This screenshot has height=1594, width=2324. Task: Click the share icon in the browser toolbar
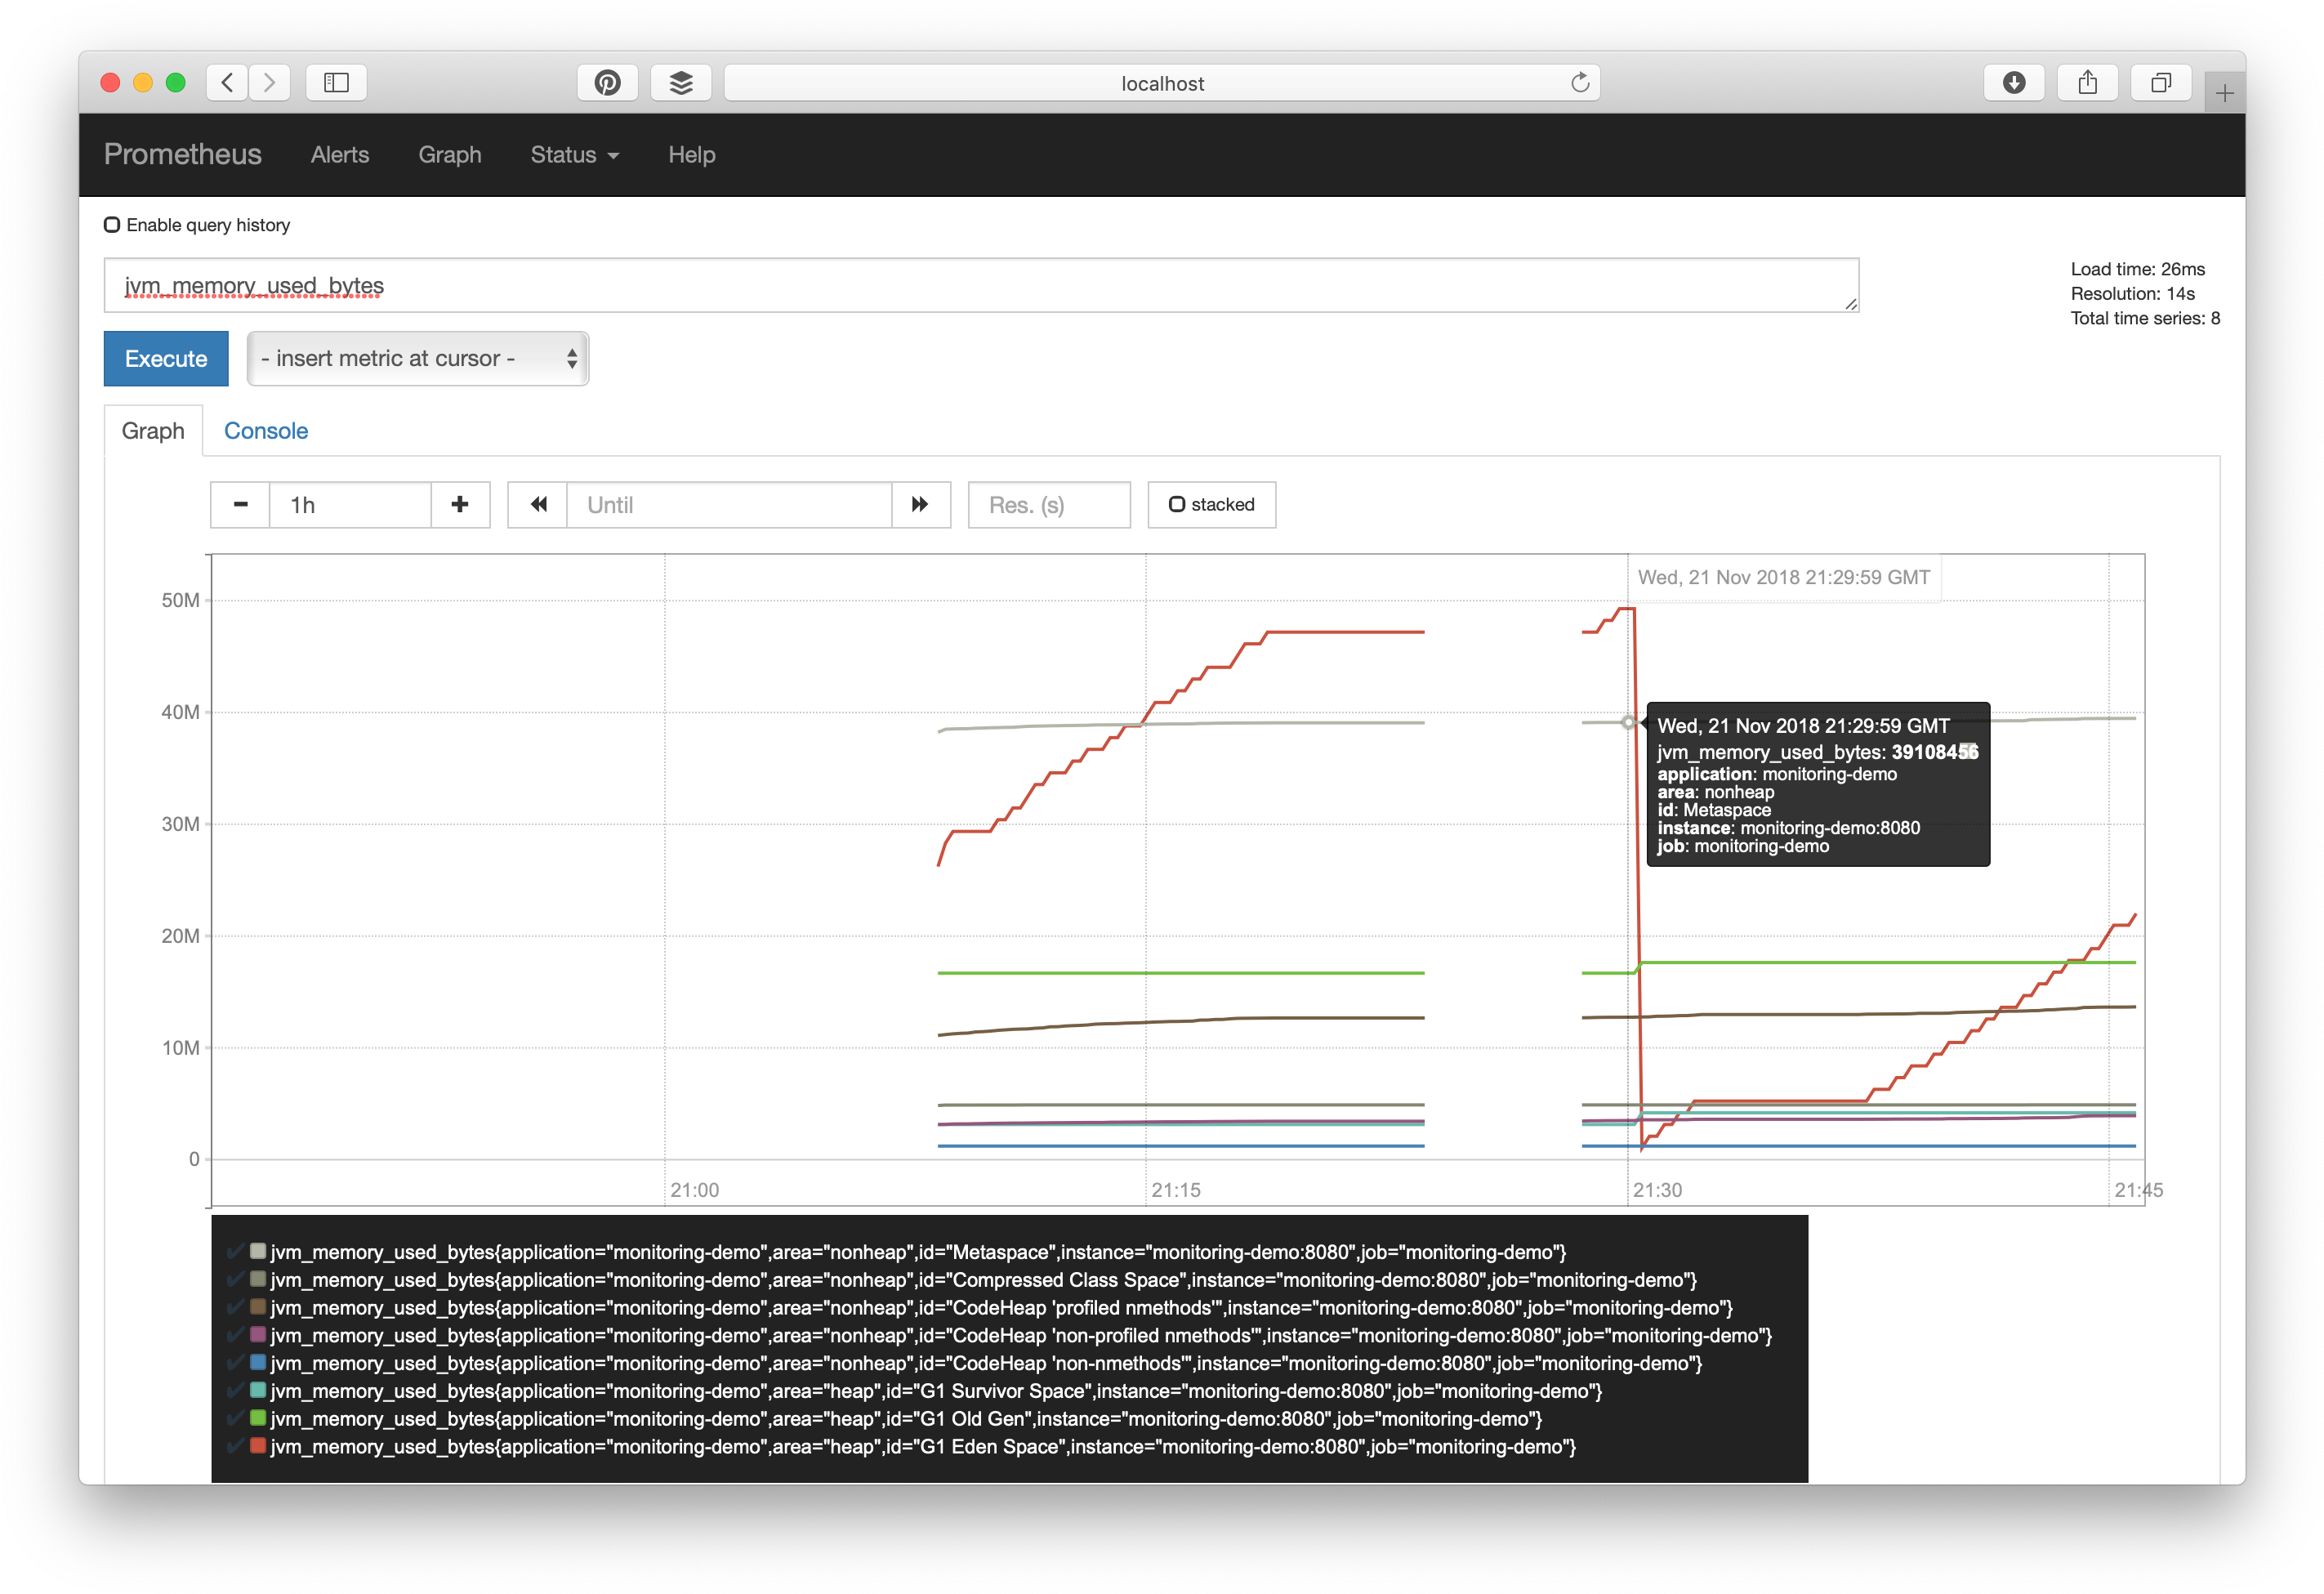(x=2088, y=83)
